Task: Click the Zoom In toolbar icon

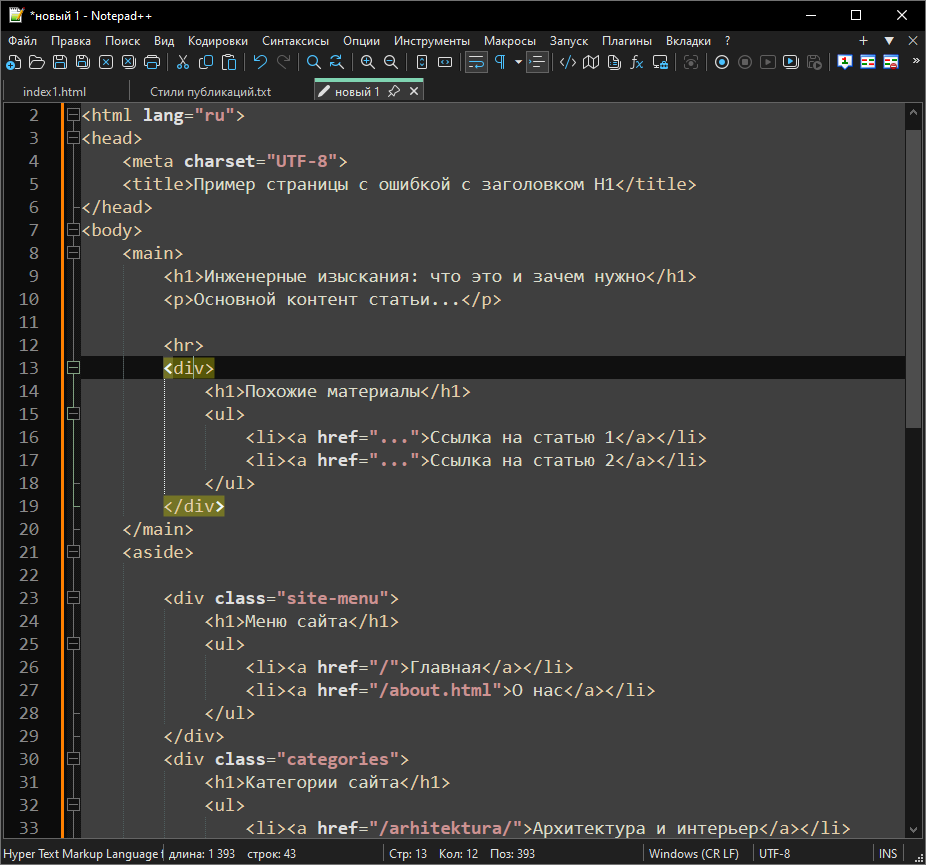Action: [368, 62]
